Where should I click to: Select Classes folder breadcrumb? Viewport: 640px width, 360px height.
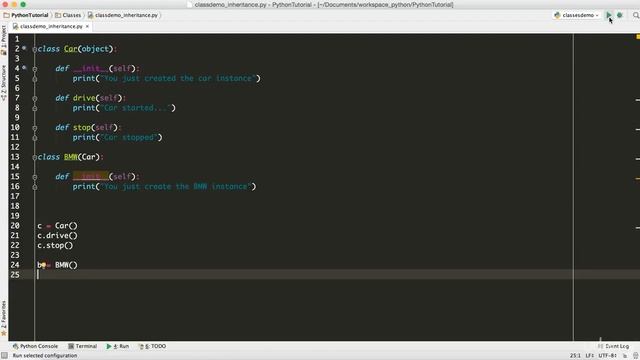click(68, 15)
